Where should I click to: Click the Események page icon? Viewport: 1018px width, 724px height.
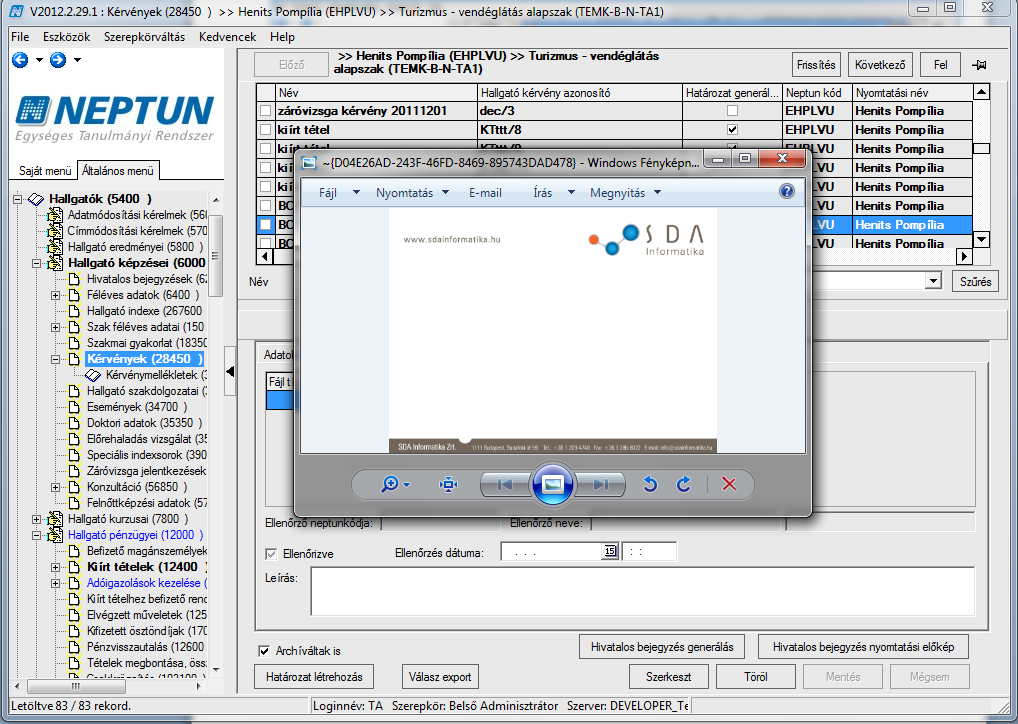(x=75, y=407)
